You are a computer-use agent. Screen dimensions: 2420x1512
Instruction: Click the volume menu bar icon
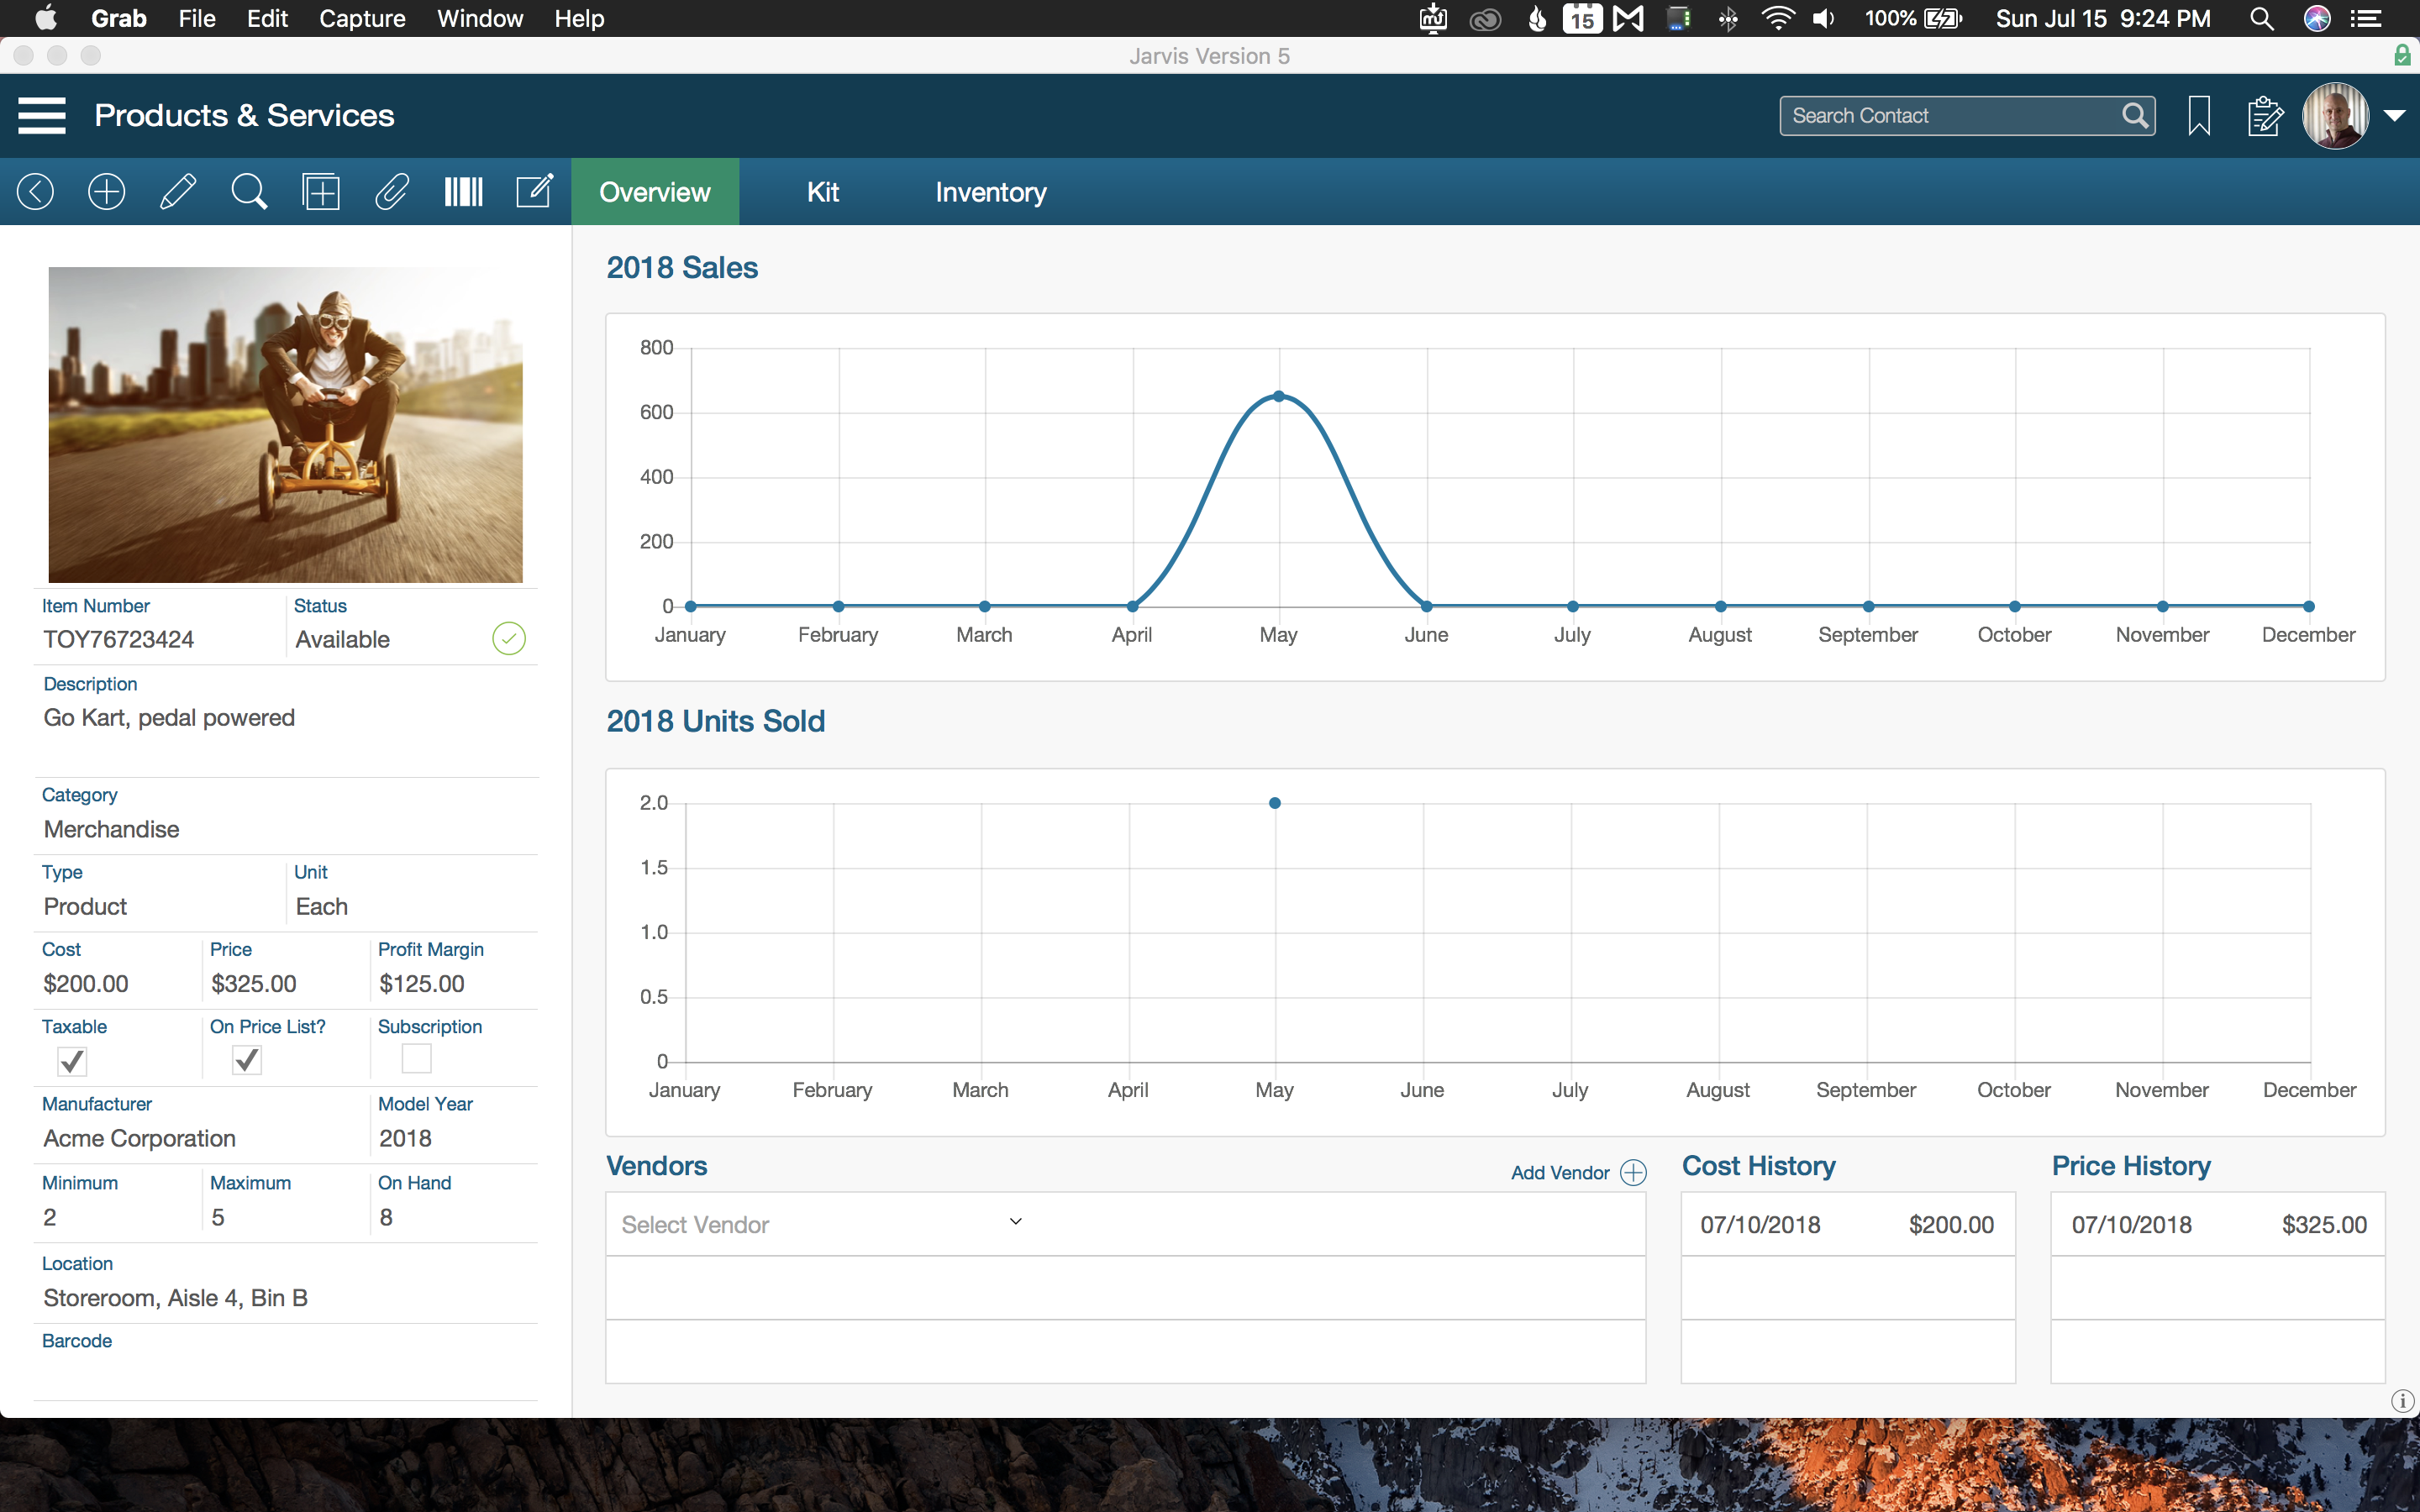point(1824,18)
